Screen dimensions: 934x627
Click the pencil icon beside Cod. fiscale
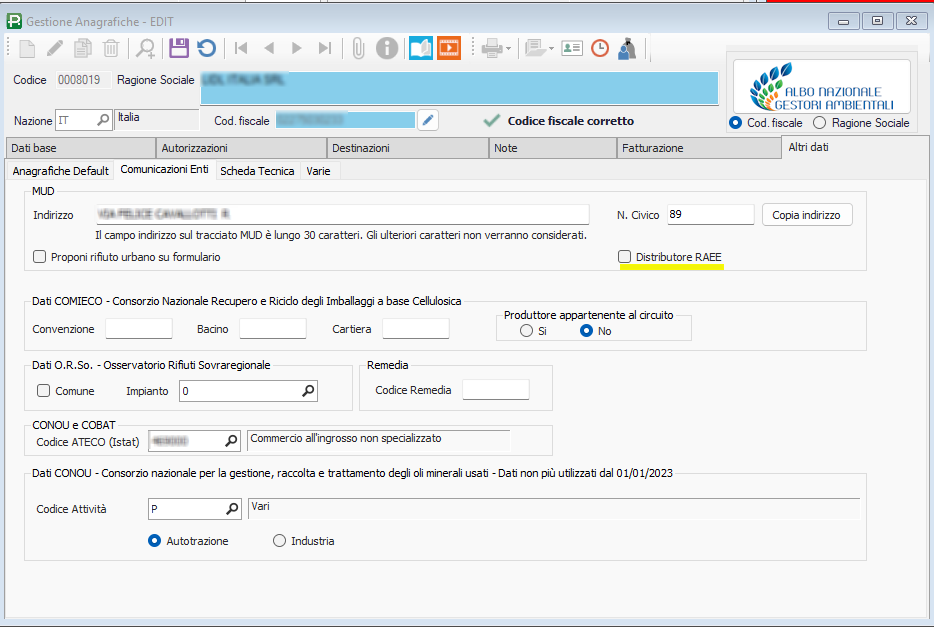click(428, 120)
